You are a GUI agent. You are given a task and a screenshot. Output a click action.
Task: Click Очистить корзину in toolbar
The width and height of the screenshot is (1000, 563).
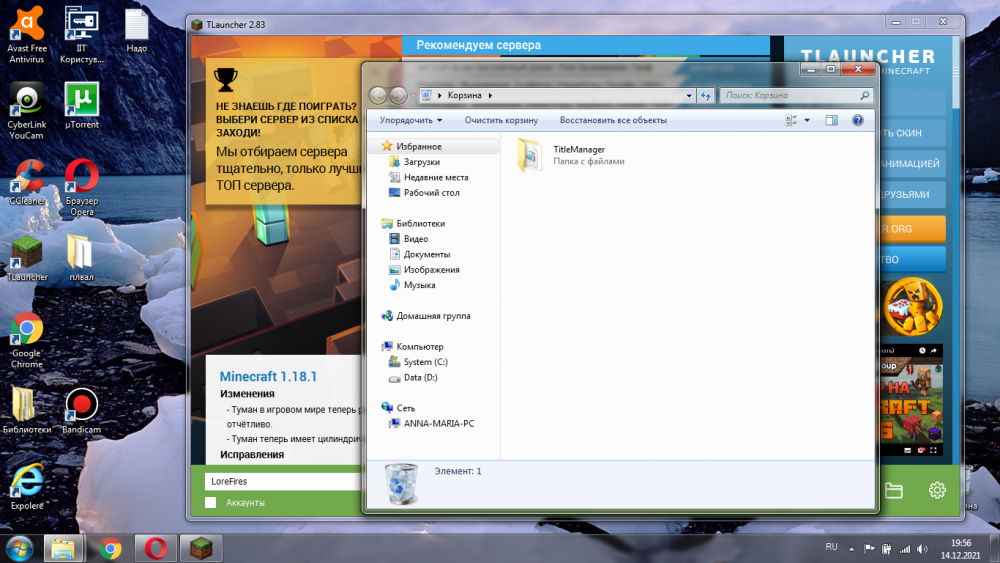(x=501, y=120)
